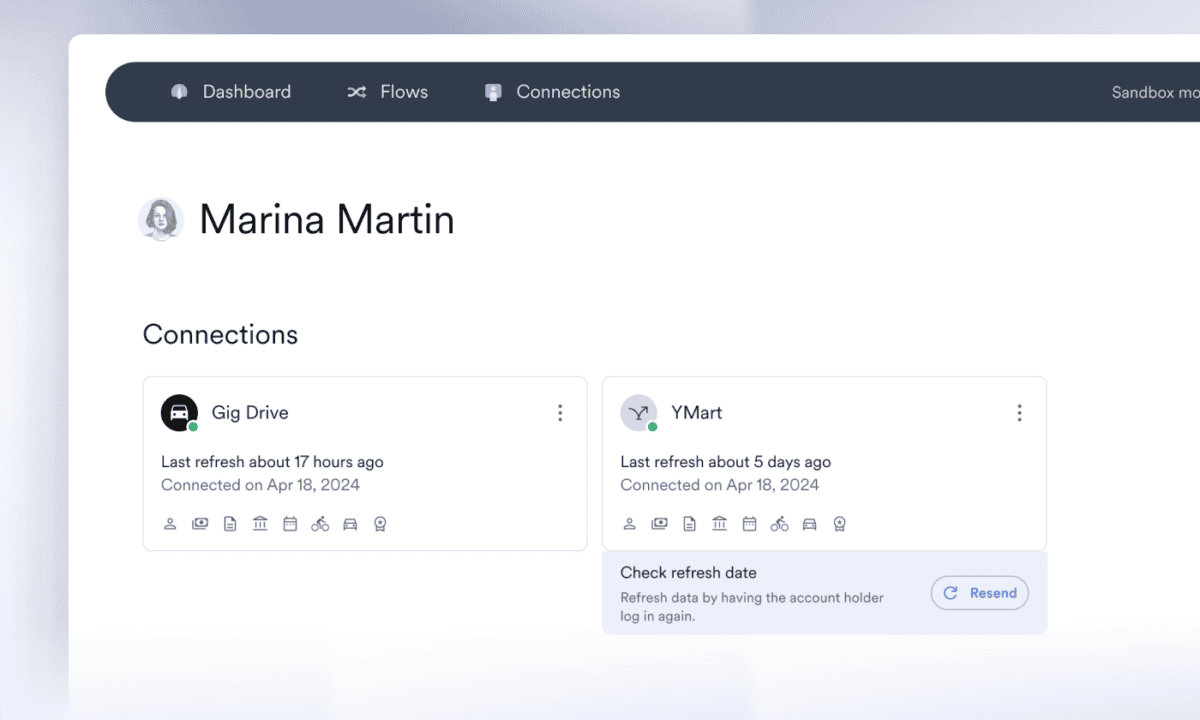Open the three-dot menu on the YMart card
The height and width of the screenshot is (720, 1200).
click(x=1019, y=412)
